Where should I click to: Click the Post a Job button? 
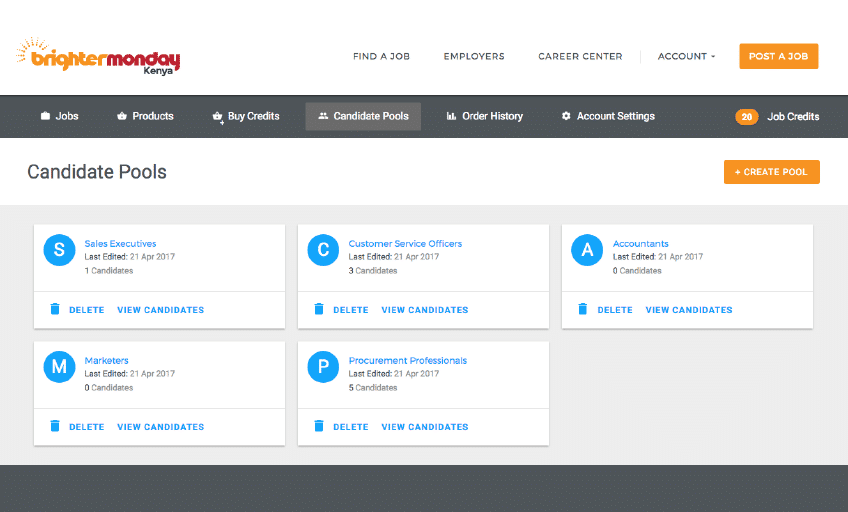(778, 57)
